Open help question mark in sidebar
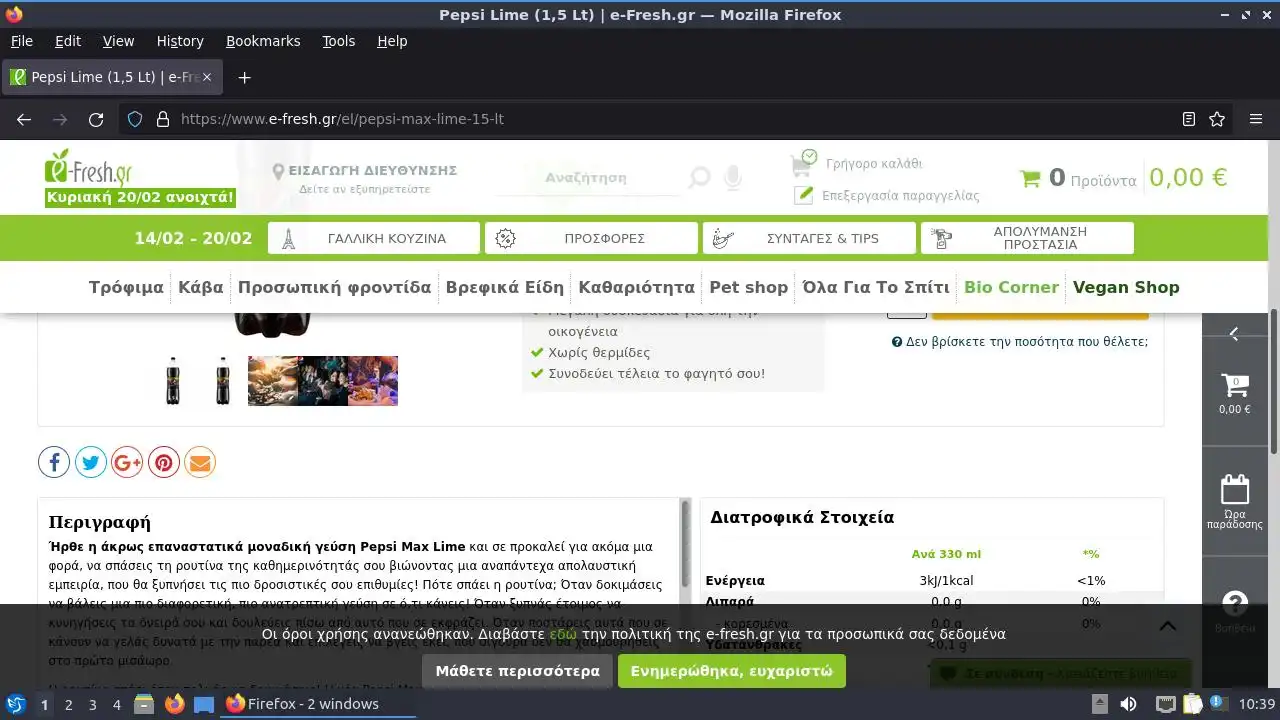The image size is (1280, 720). [1235, 603]
